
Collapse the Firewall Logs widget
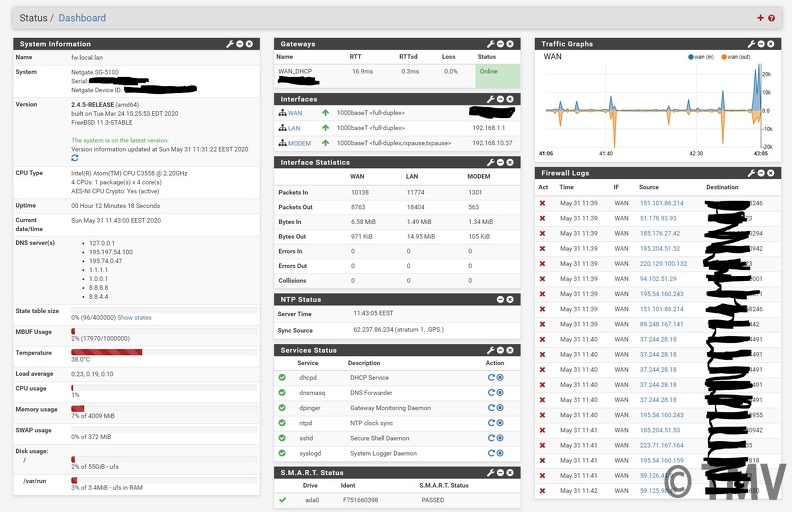click(761, 173)
